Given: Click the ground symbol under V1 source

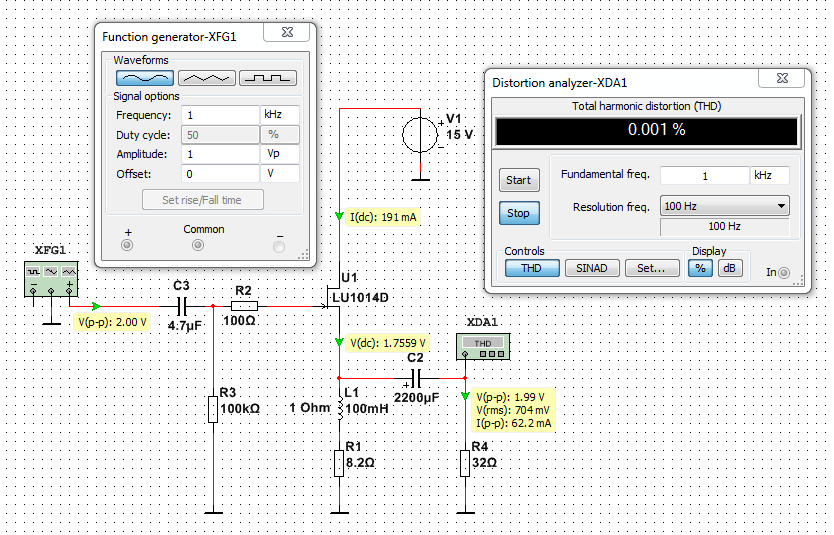Looking at the screenshot, I should 420,180.
